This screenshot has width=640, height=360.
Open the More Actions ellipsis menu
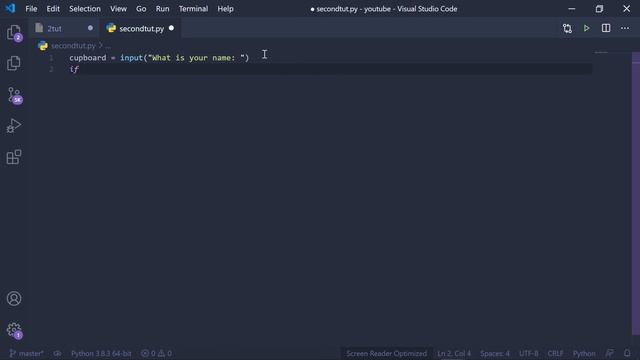625,28
